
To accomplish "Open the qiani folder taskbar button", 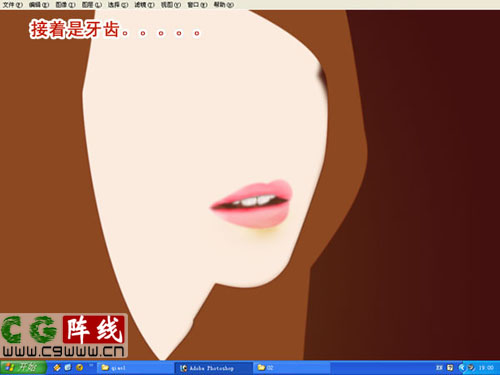I will click(135, 368).
